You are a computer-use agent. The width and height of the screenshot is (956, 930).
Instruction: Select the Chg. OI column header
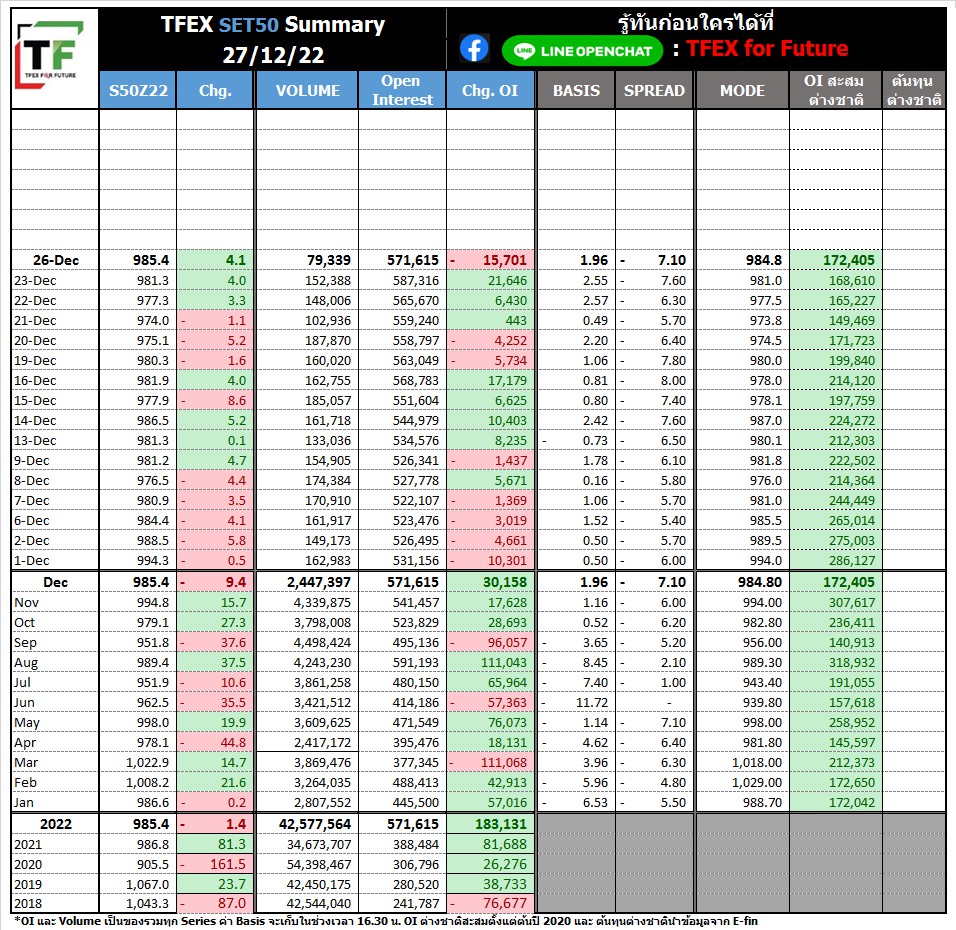490,90
